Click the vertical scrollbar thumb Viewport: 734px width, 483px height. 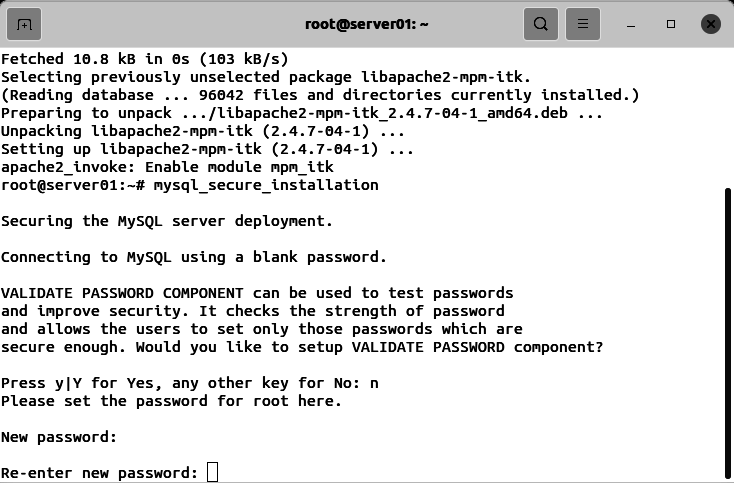(x=728, y=335)
